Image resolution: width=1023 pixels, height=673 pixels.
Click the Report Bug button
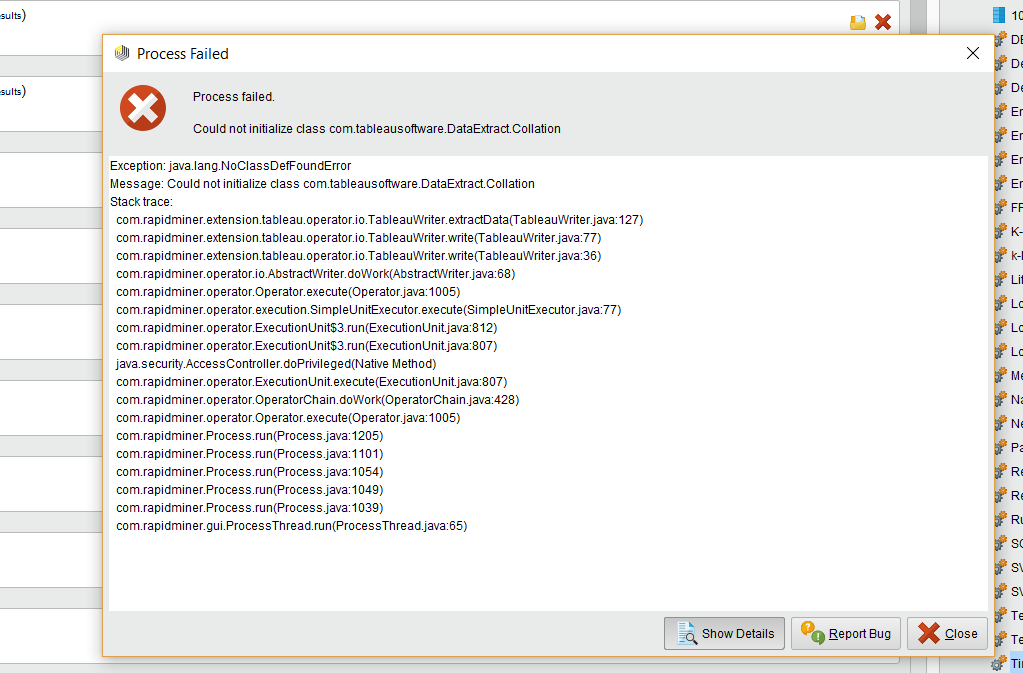(x=845, y=633)
